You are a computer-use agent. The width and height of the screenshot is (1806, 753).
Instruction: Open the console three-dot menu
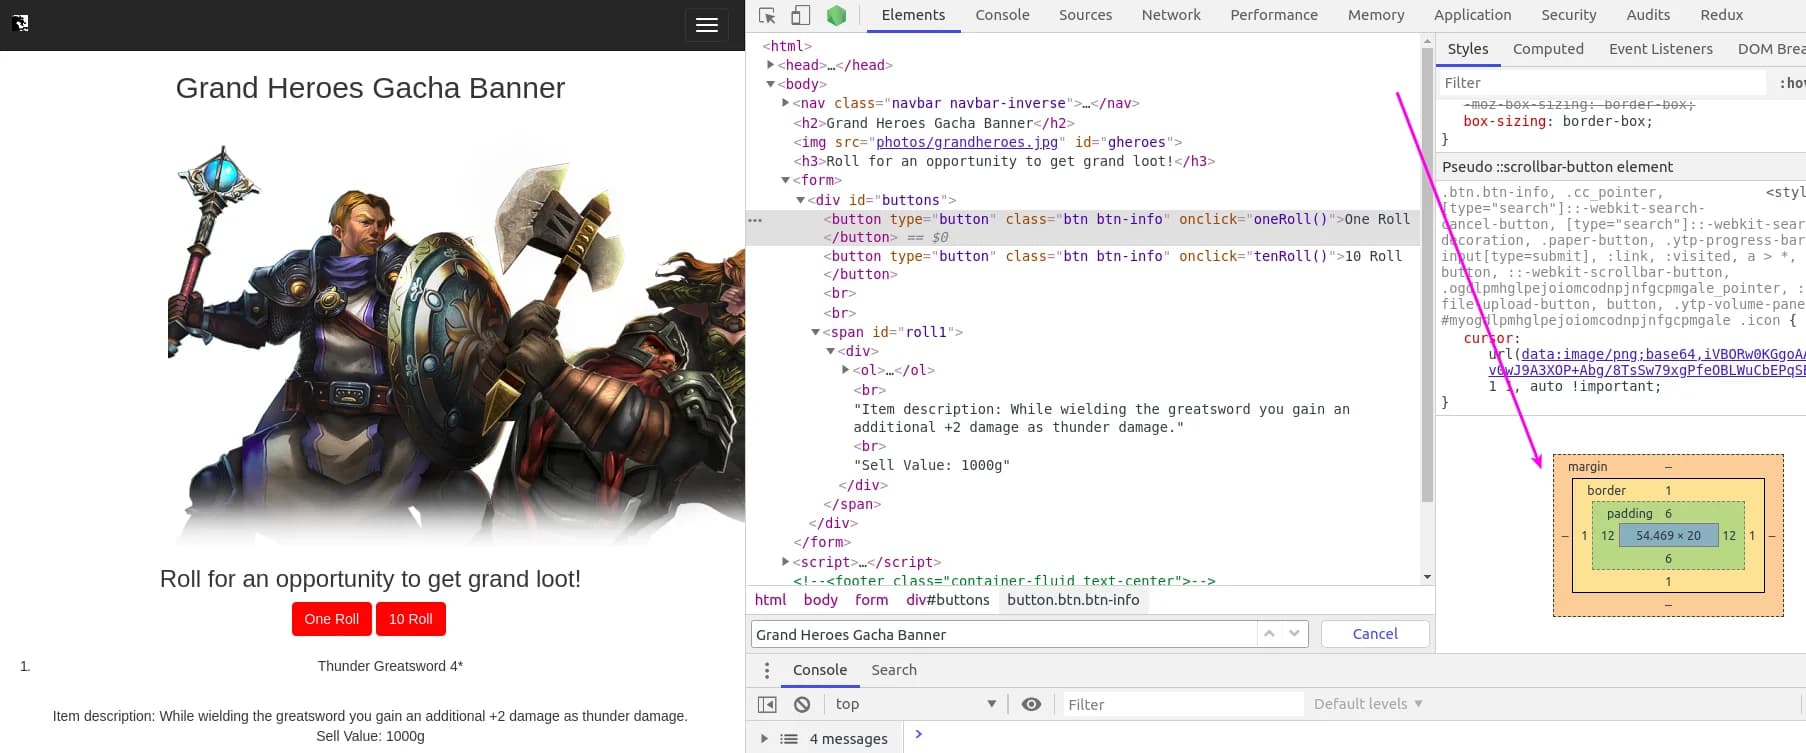[767, 670]
